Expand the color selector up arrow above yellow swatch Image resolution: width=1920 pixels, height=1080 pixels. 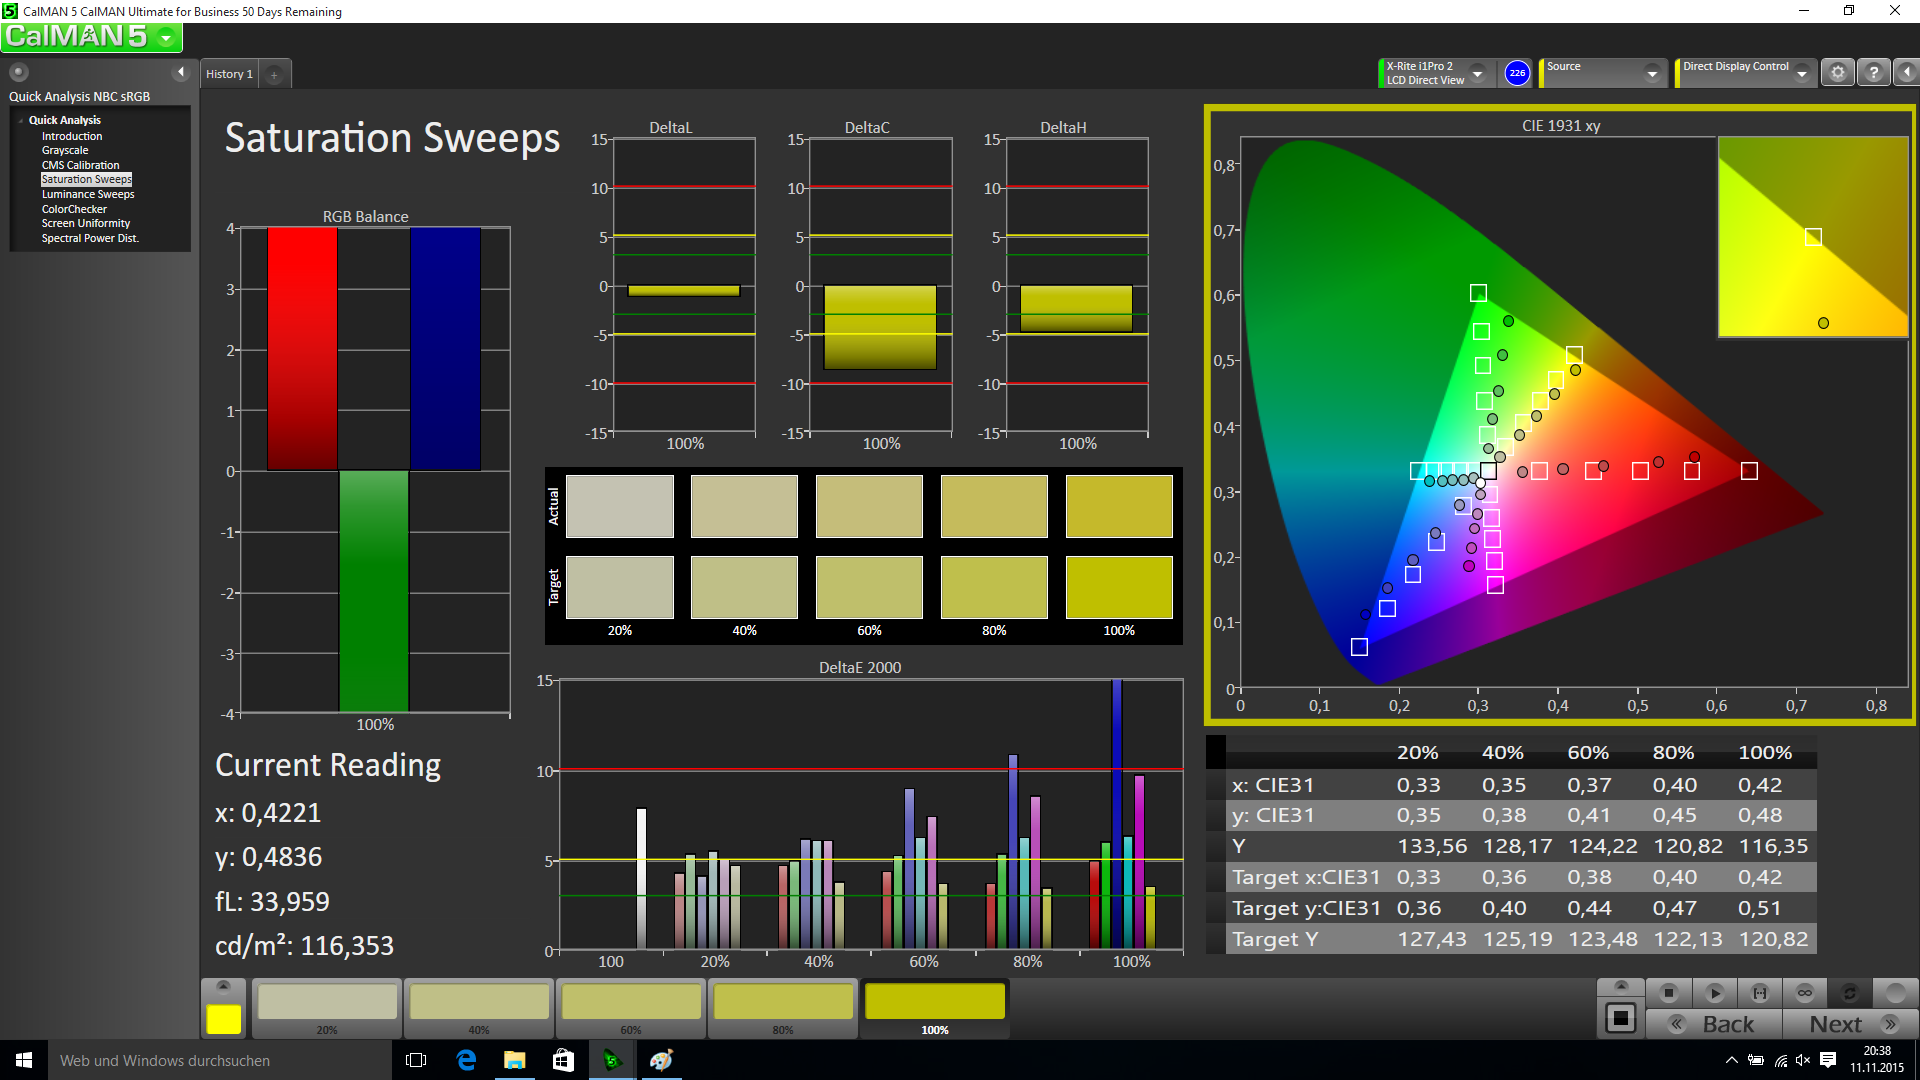(223, 986)
